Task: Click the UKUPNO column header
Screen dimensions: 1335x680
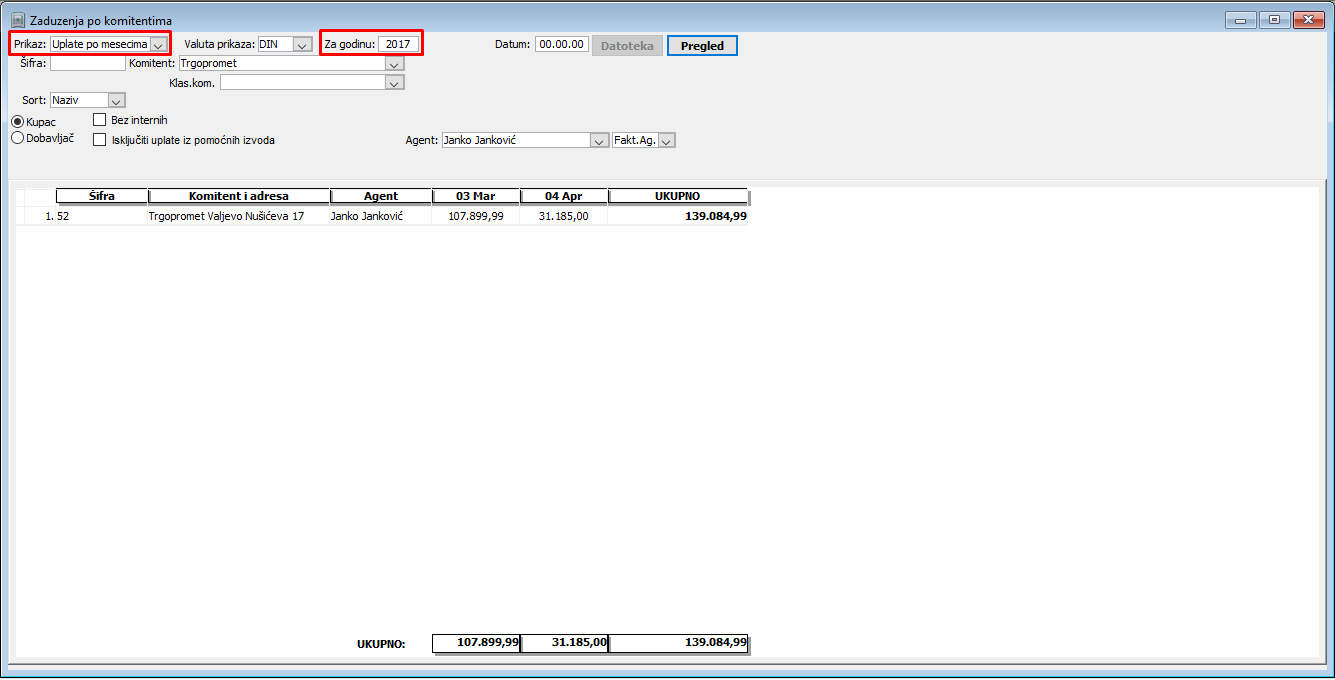Action: (x=678, y=196)
